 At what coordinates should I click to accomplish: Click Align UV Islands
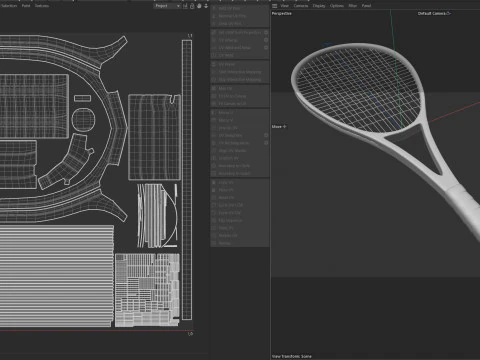240,151
